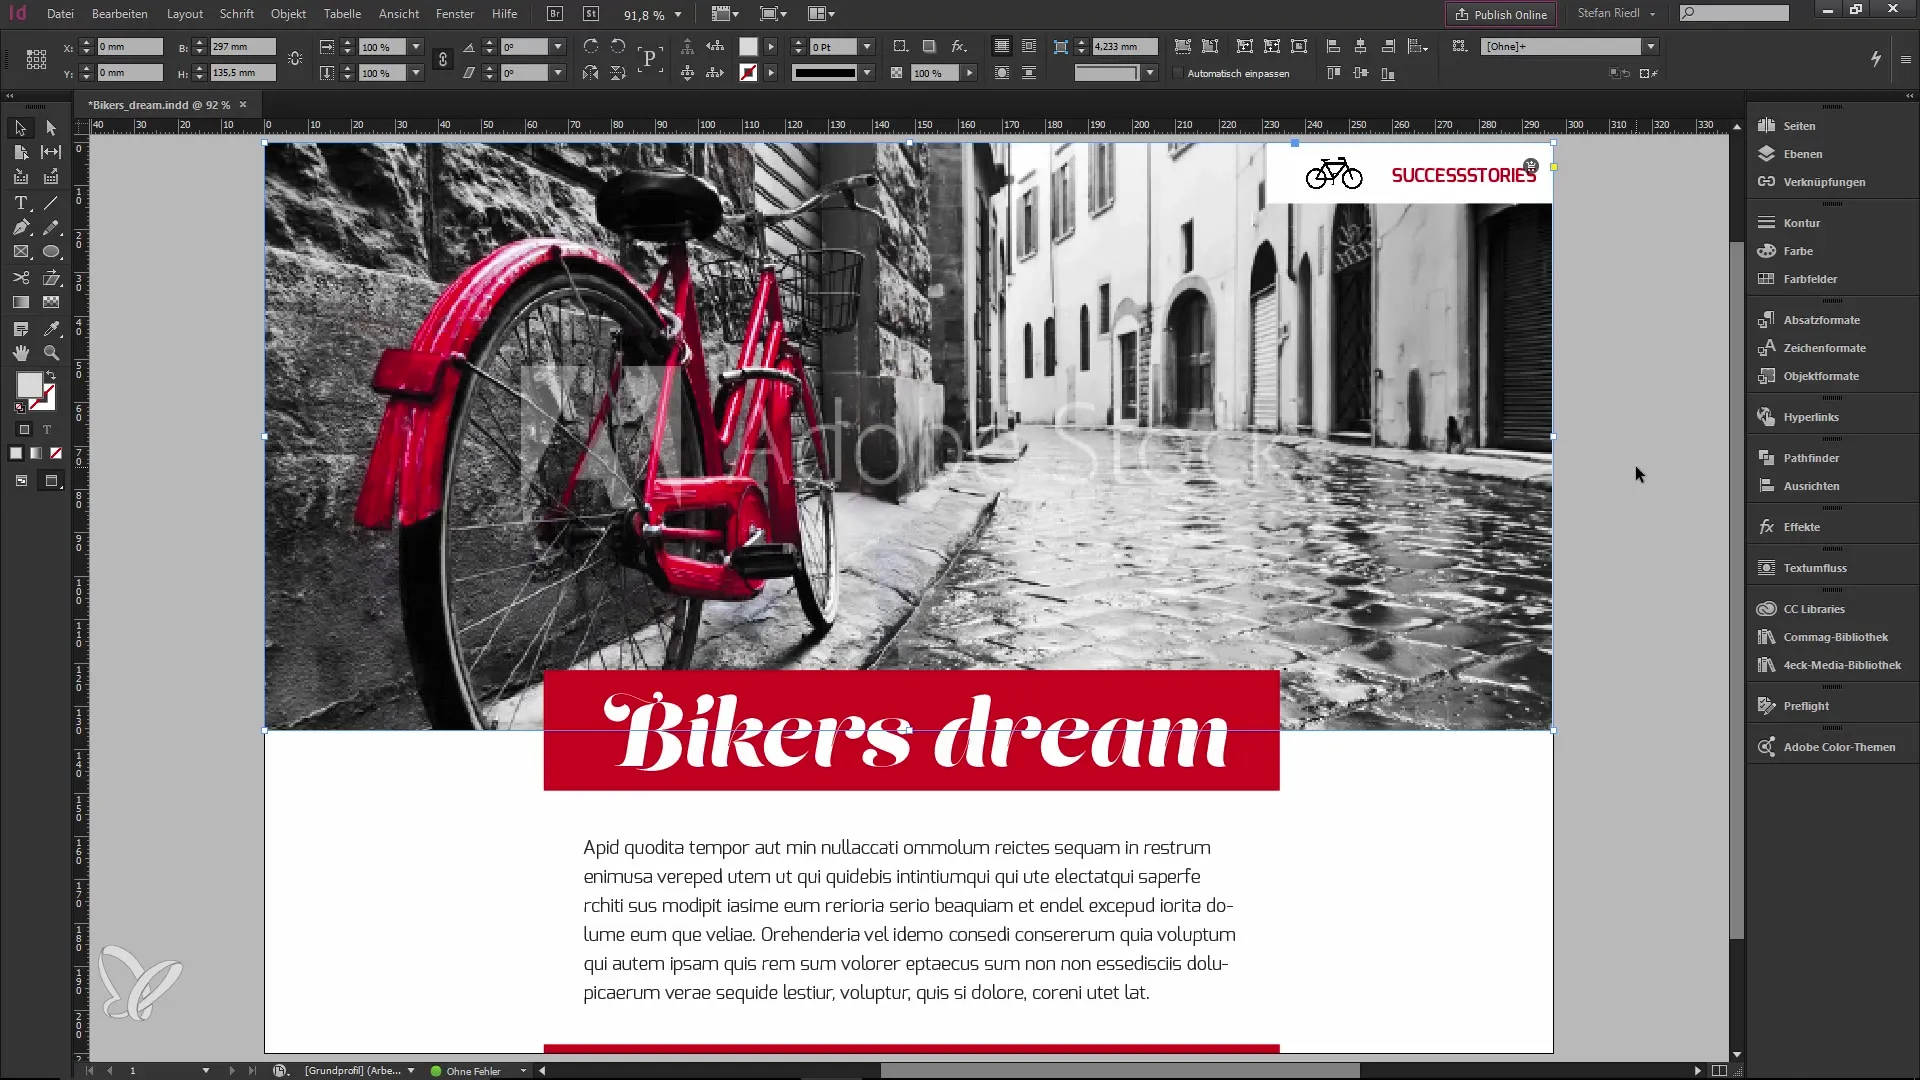Select the Note tool
1920x1080 pixels.
coord(20,328)
